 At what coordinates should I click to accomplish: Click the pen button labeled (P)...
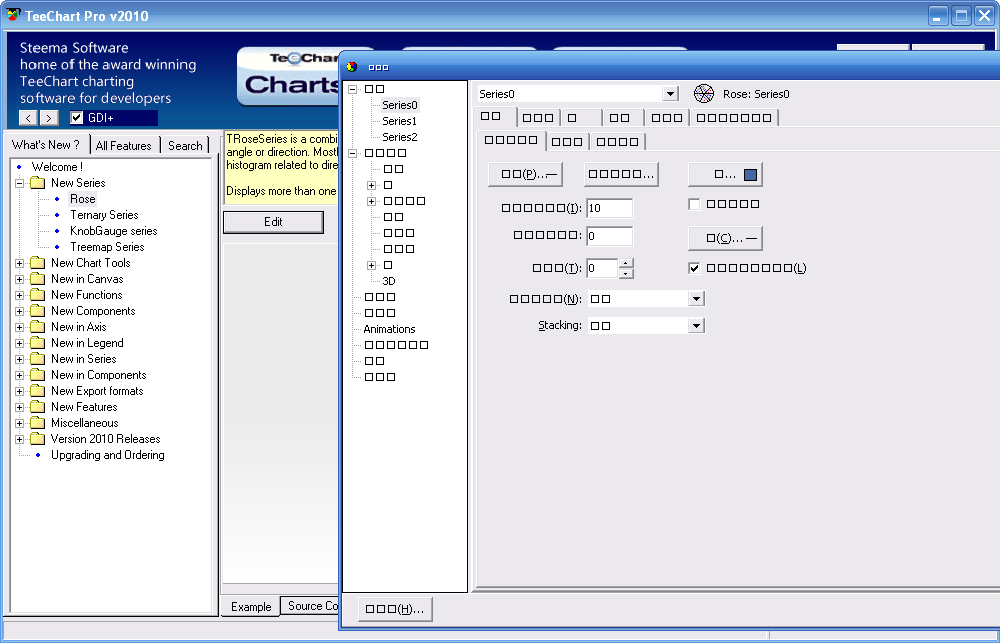pos(525,174)
